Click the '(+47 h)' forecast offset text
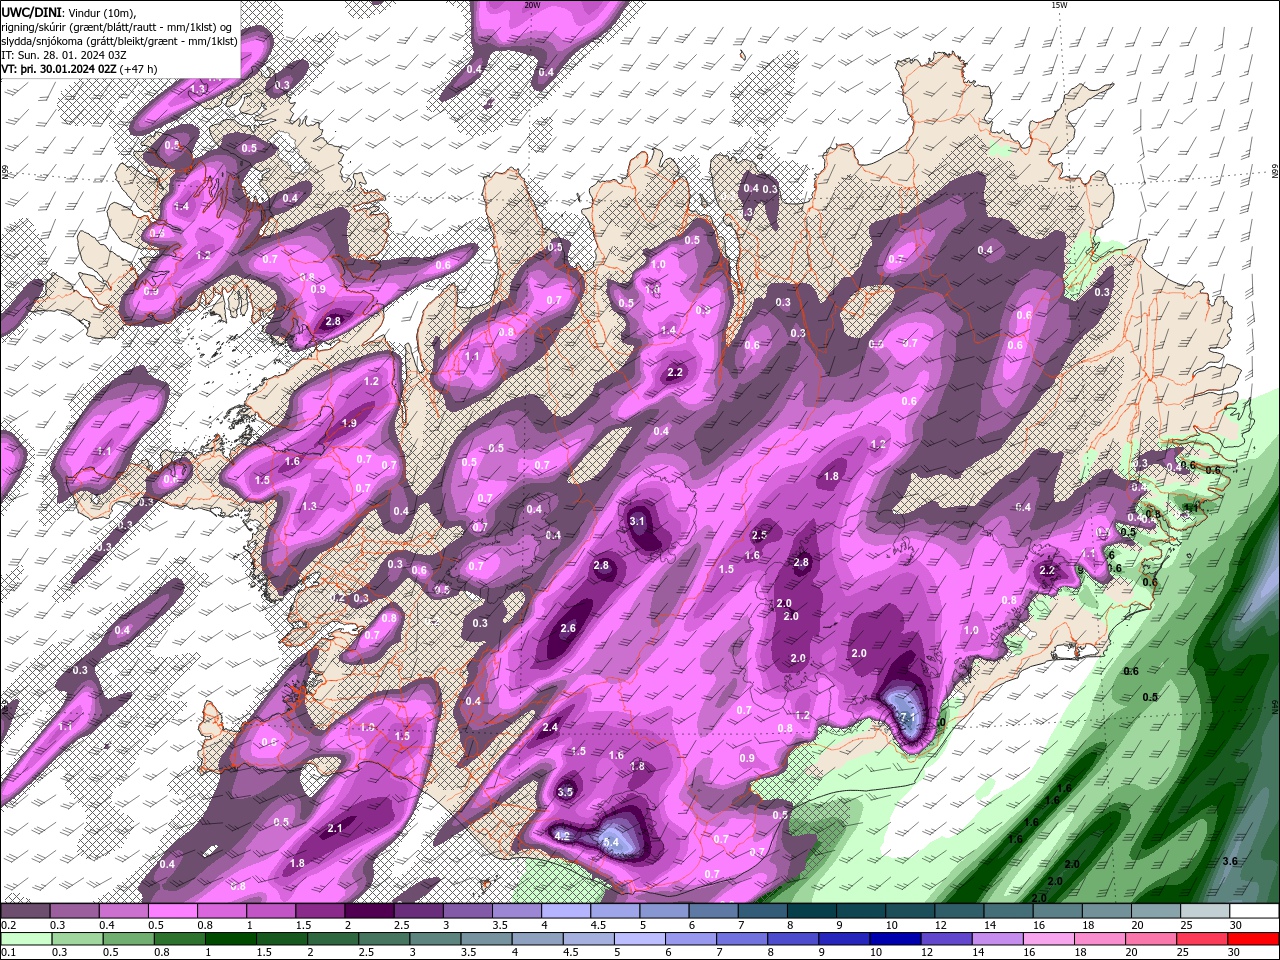 point(139,69)
